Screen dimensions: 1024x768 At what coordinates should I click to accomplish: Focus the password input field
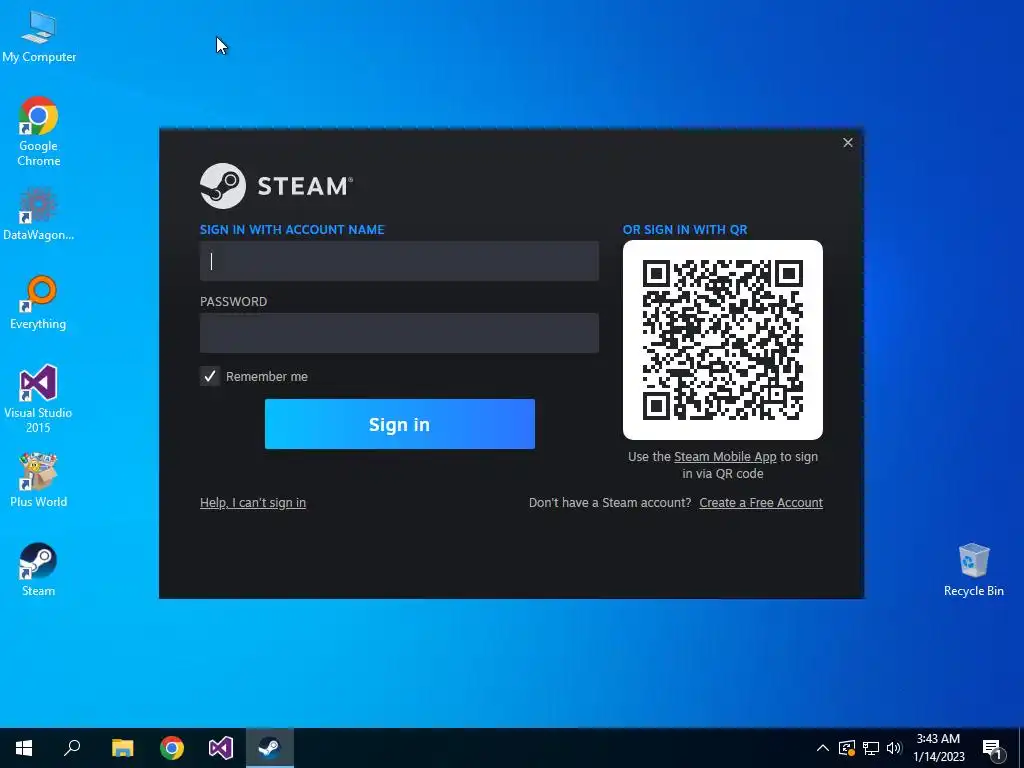[x=399, y=333]
